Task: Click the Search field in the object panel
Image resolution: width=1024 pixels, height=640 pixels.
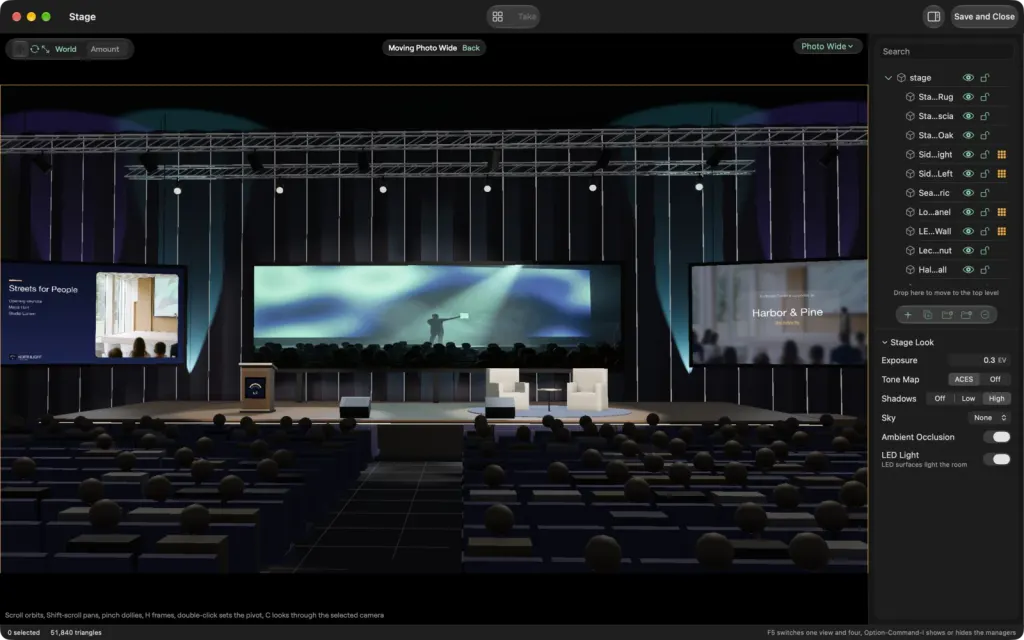Action: 946,52
